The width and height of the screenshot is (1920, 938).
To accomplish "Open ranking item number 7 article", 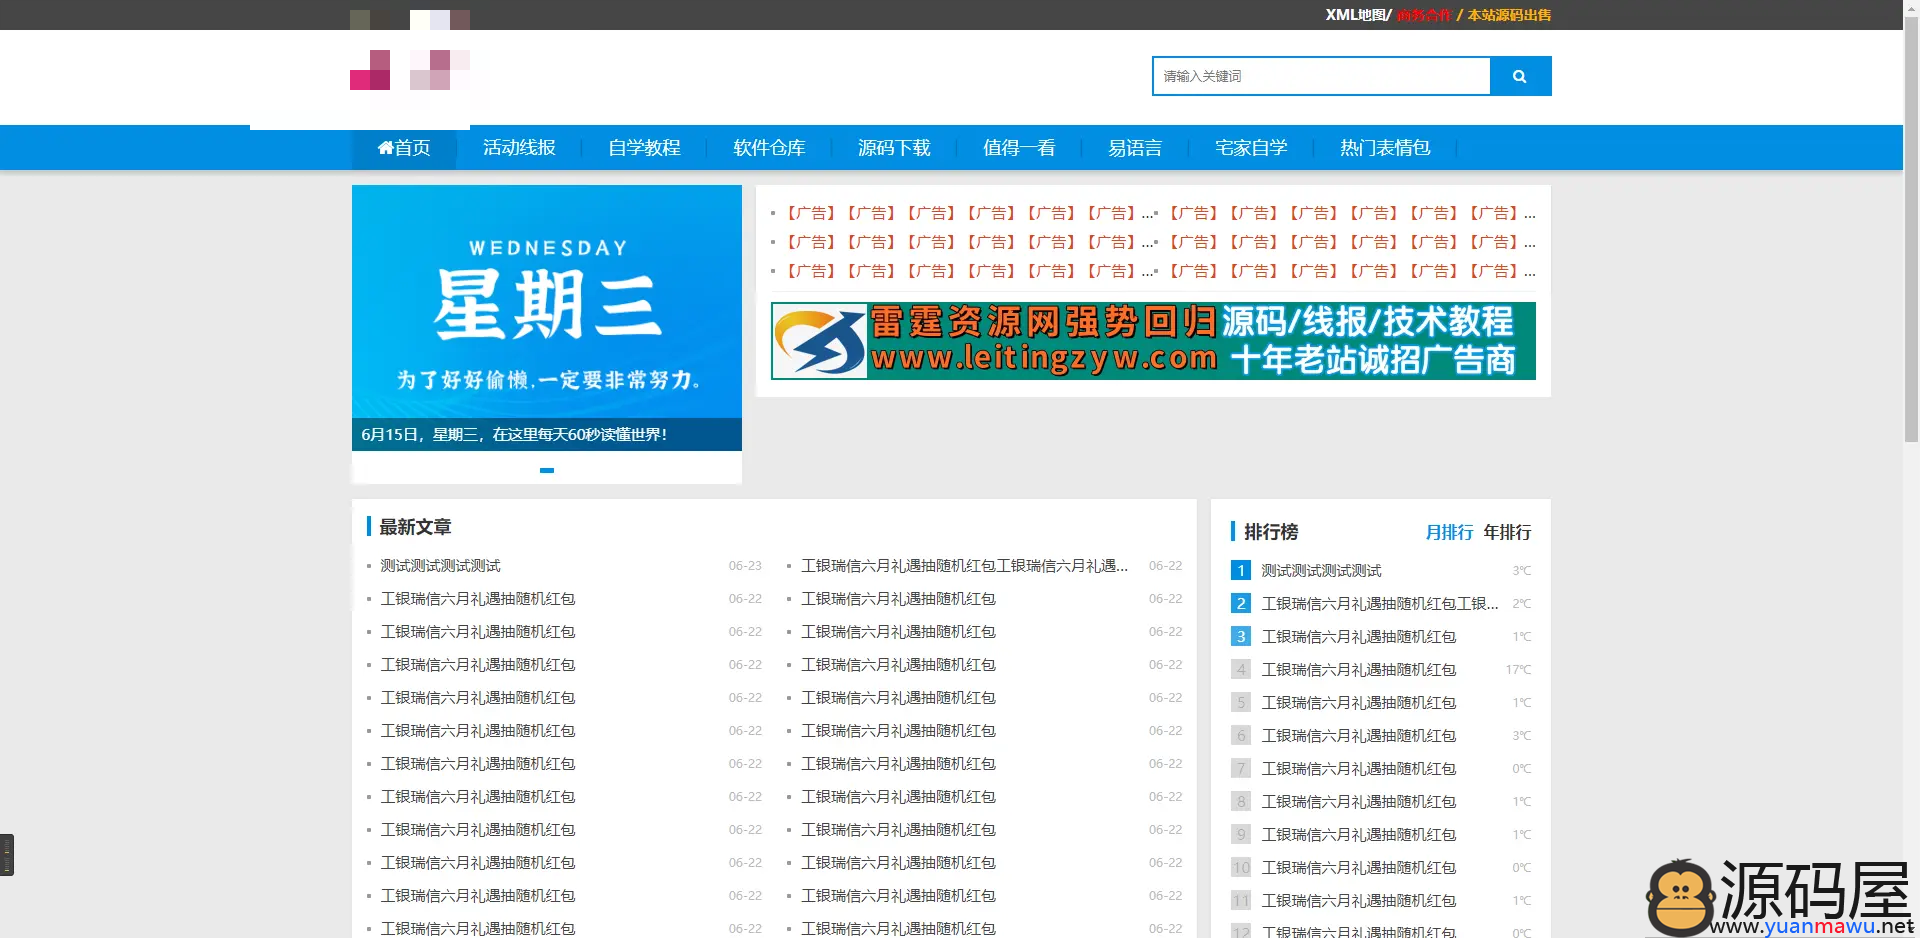I will 1358,768.
